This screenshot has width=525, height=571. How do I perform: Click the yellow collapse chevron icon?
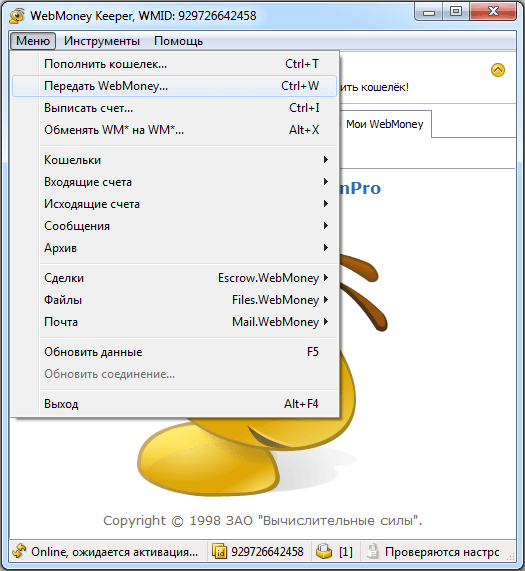click(x=498, y=70)
